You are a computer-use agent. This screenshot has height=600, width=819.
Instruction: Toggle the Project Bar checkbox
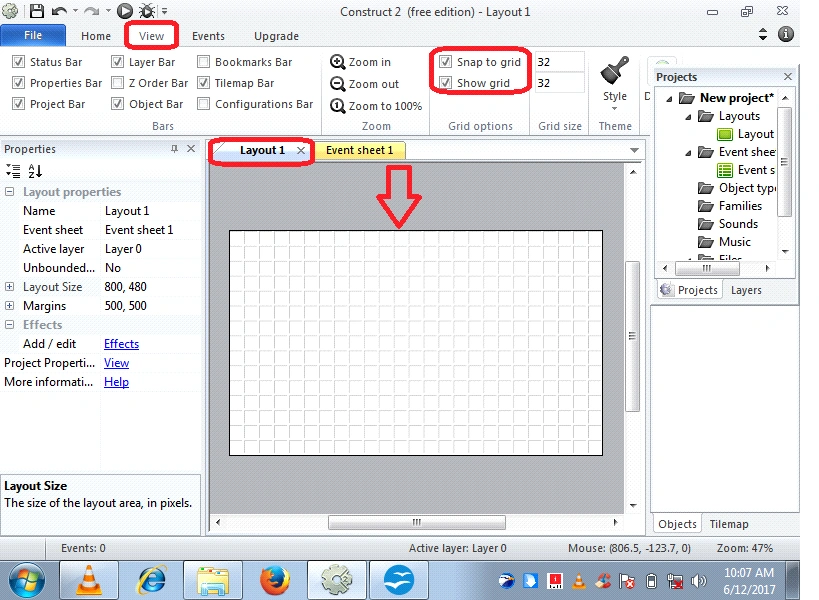[x=18, y=104]
